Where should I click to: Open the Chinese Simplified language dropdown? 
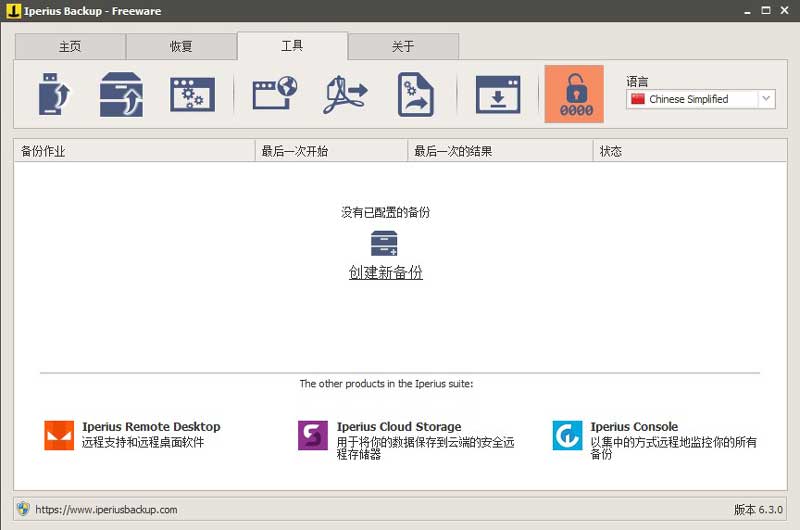(701, 99)
